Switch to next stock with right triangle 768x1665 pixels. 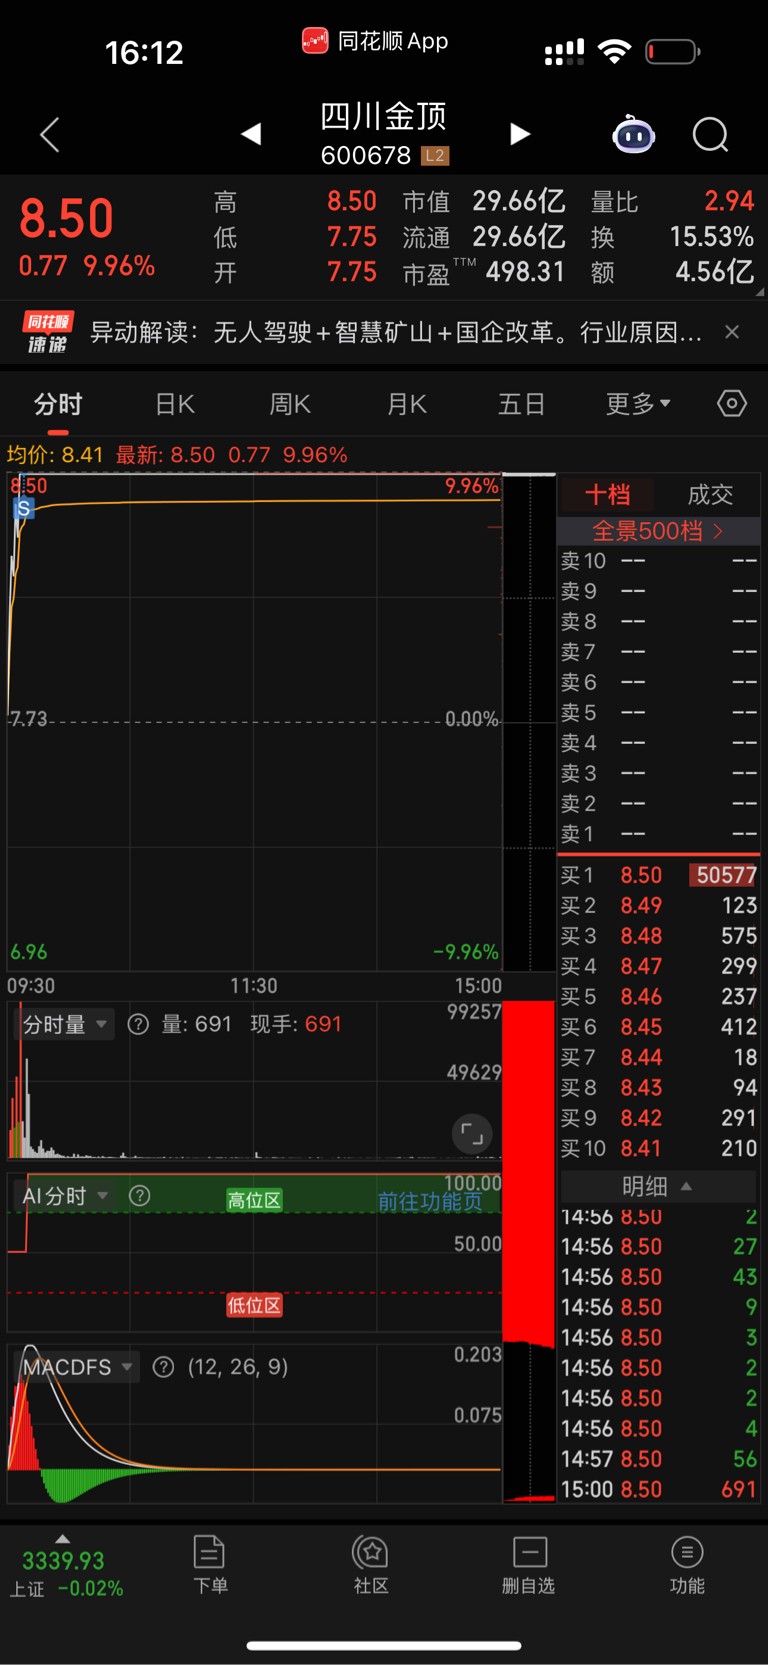519,134
